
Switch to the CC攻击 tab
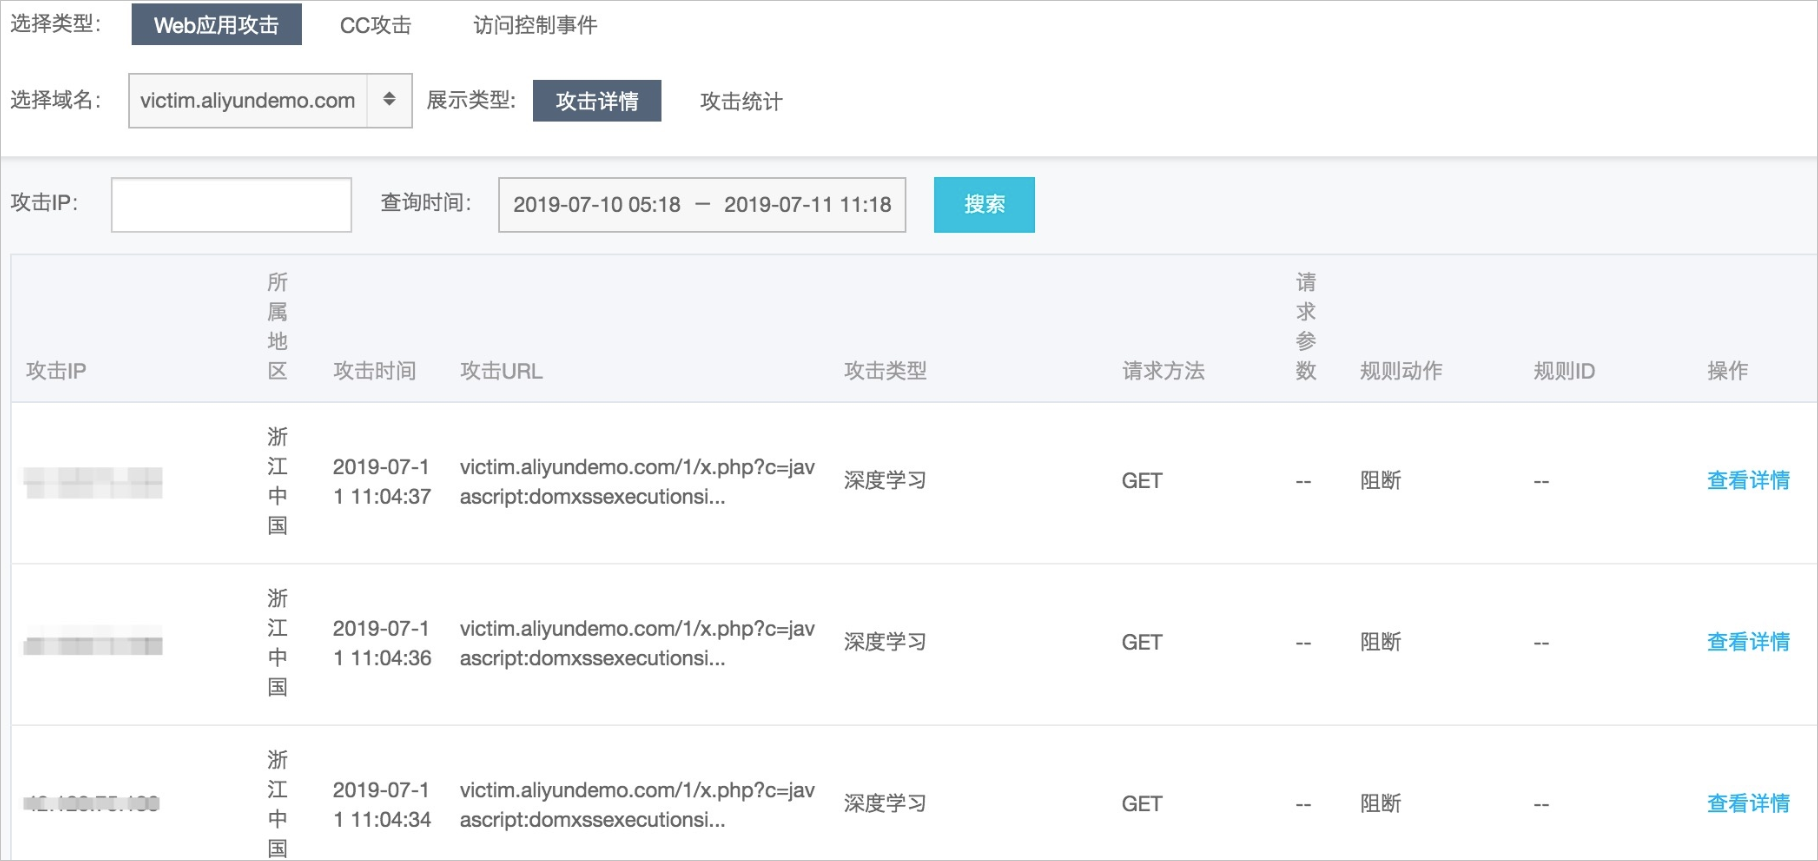click(x=375, y=25)
